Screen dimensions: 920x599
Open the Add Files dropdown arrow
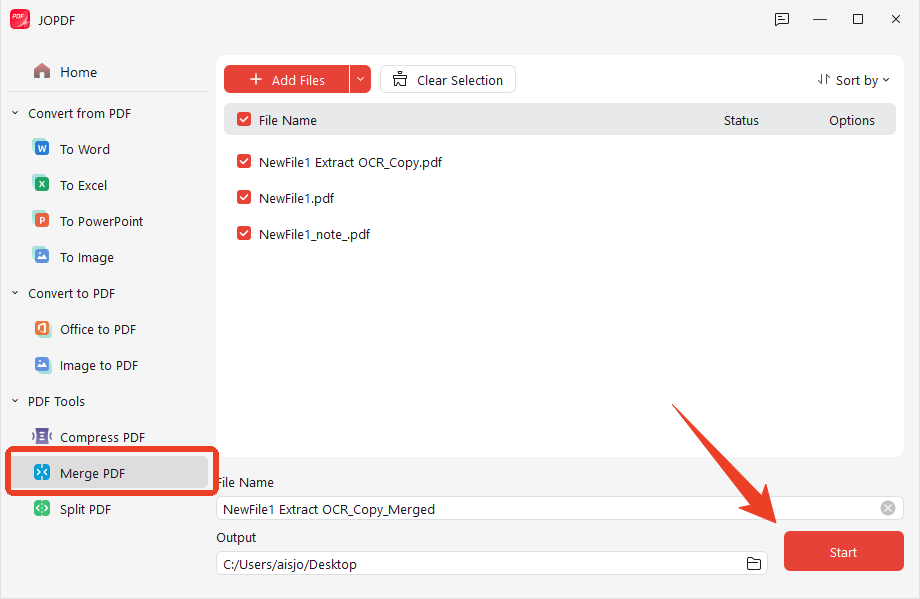coord(360,79)
